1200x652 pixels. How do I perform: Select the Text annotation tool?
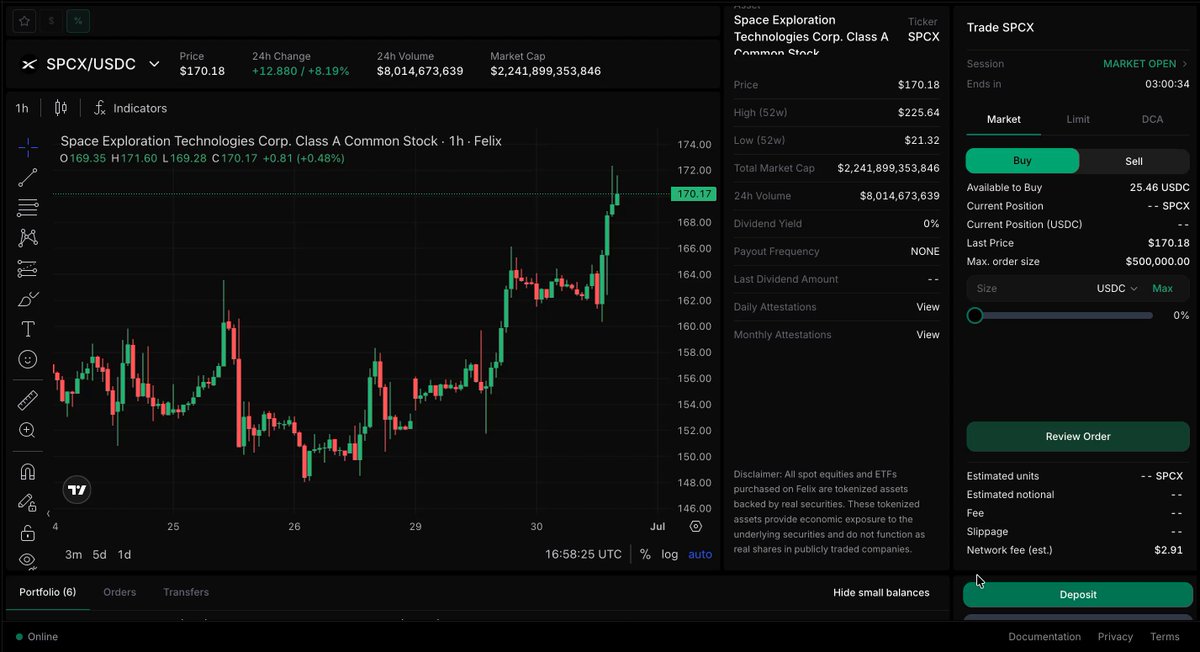click(x=28, y=329)
